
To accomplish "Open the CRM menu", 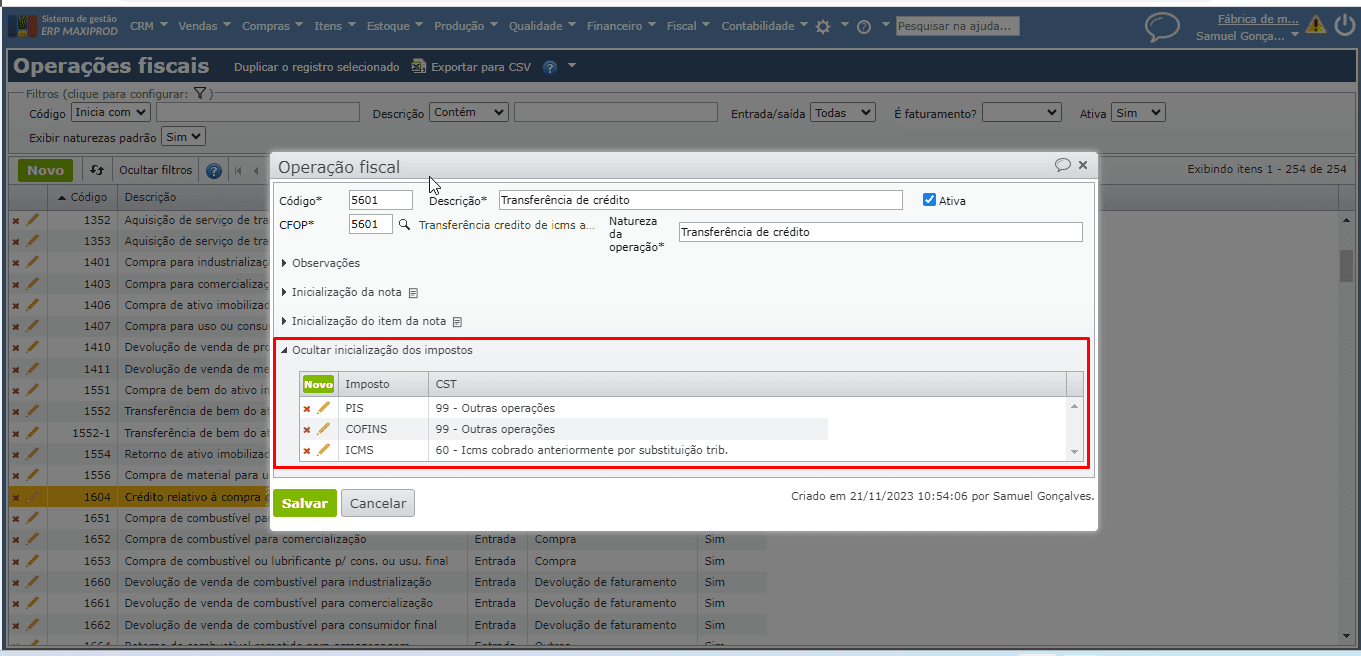I will point(150,26).
